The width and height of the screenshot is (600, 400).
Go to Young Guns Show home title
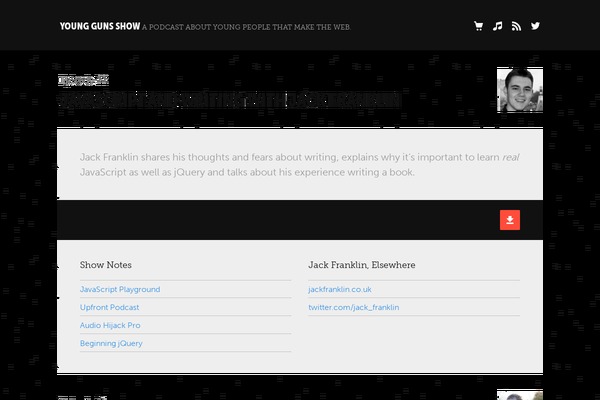pyautogui.click(x=100, y=26)
